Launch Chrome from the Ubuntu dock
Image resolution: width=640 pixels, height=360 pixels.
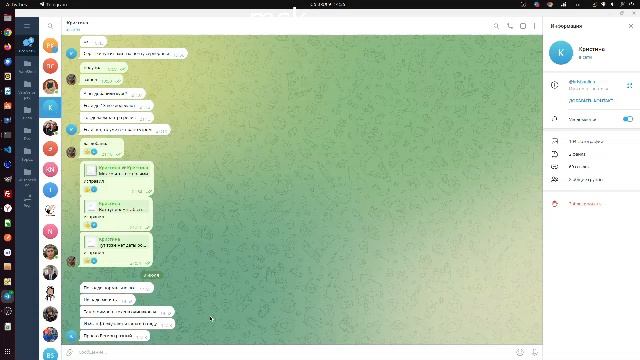tap(7, 33)
